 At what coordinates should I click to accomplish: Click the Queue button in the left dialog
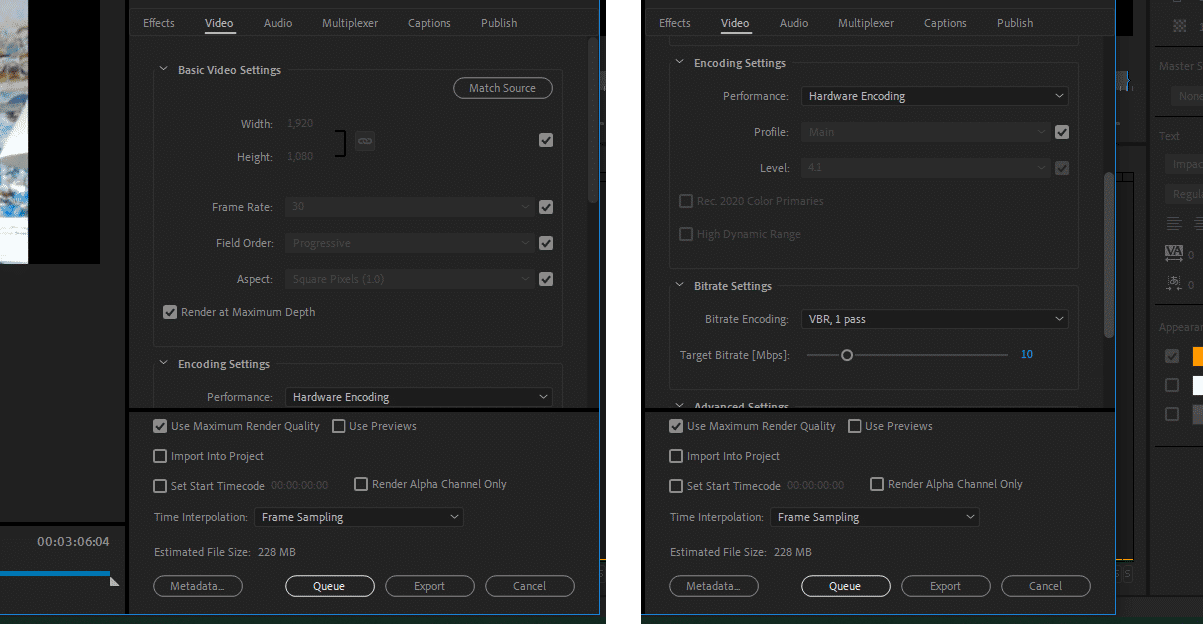point(329,586)
